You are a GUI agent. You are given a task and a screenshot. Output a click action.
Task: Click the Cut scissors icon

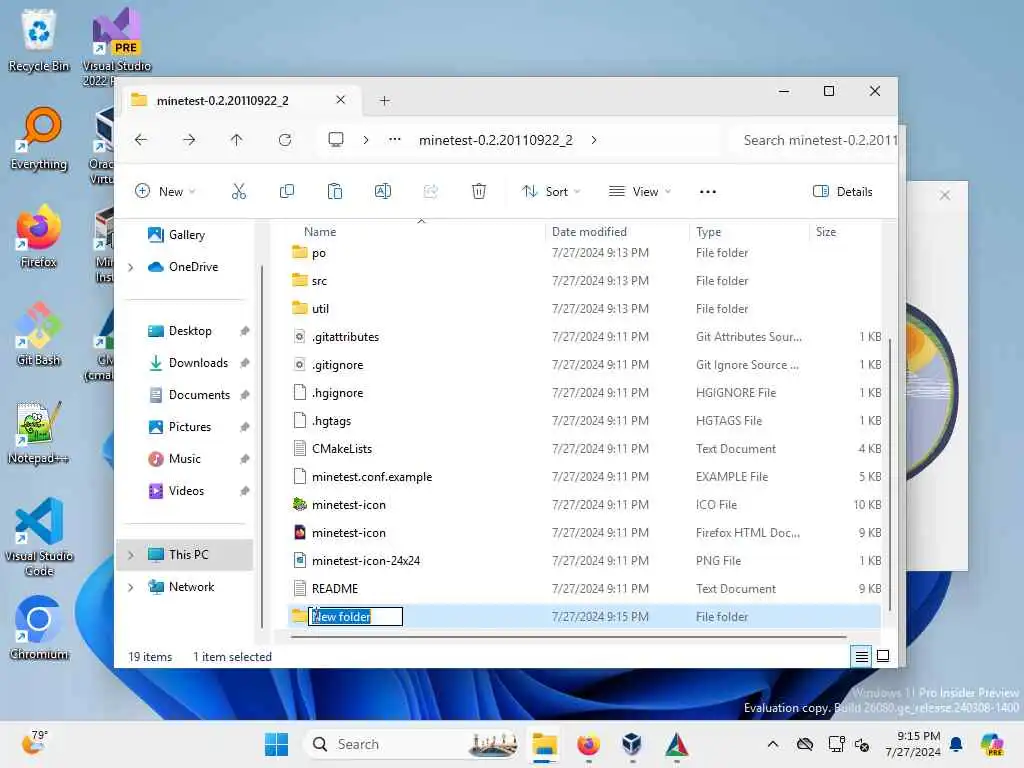click(x=239, y=191)
